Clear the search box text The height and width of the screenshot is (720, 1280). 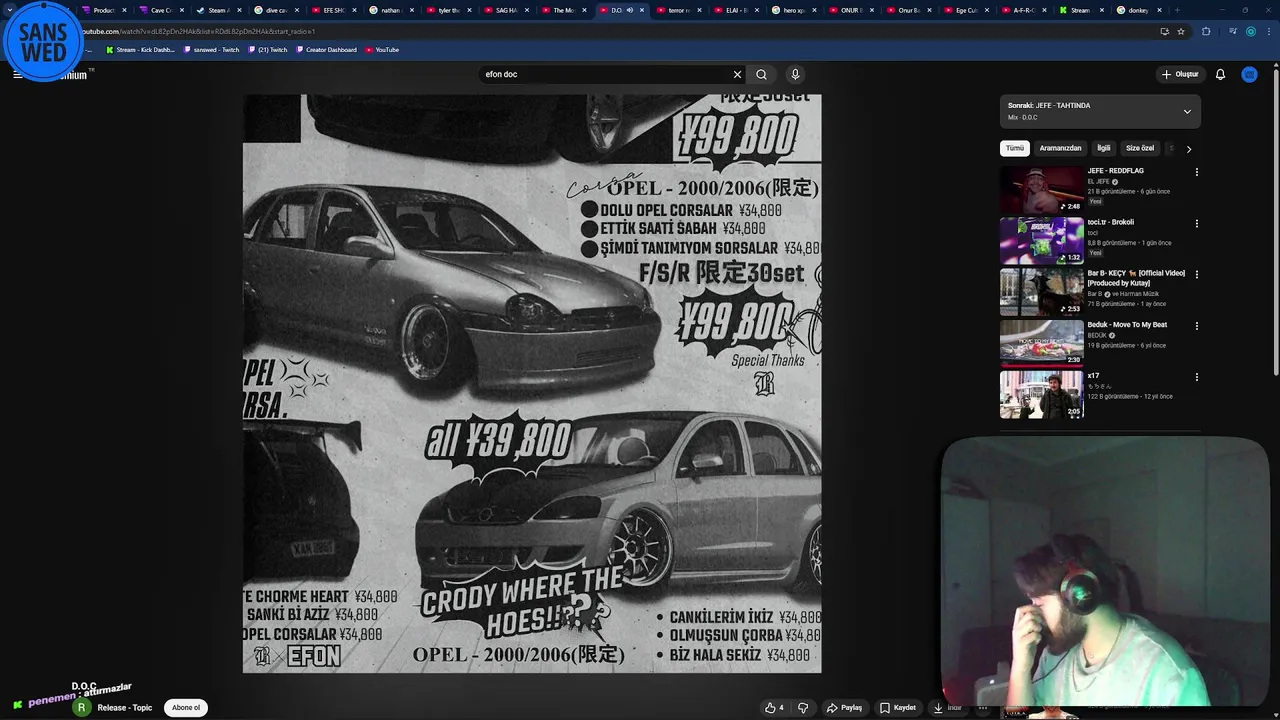coord(737,74)
